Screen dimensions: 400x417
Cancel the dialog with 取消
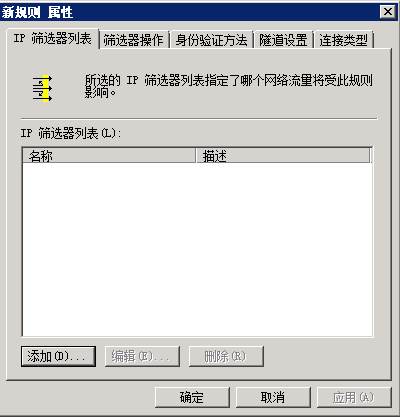pos(273,397)
